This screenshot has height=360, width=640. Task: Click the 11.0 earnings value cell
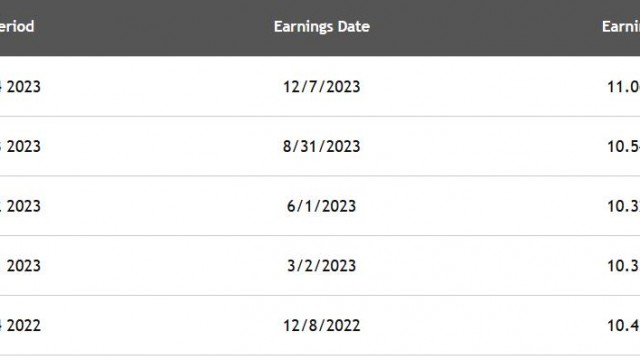coord(623,87)
